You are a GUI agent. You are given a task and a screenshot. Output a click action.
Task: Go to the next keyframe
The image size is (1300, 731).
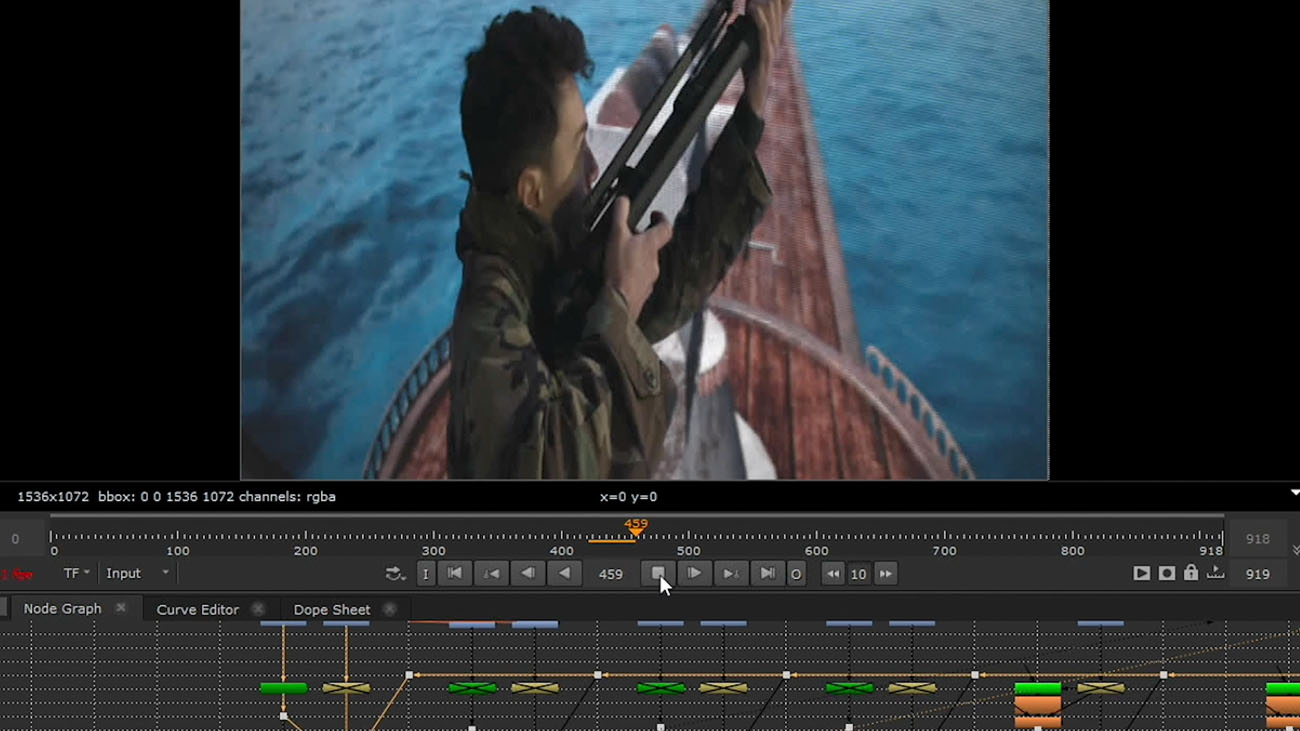pos(731,574)
